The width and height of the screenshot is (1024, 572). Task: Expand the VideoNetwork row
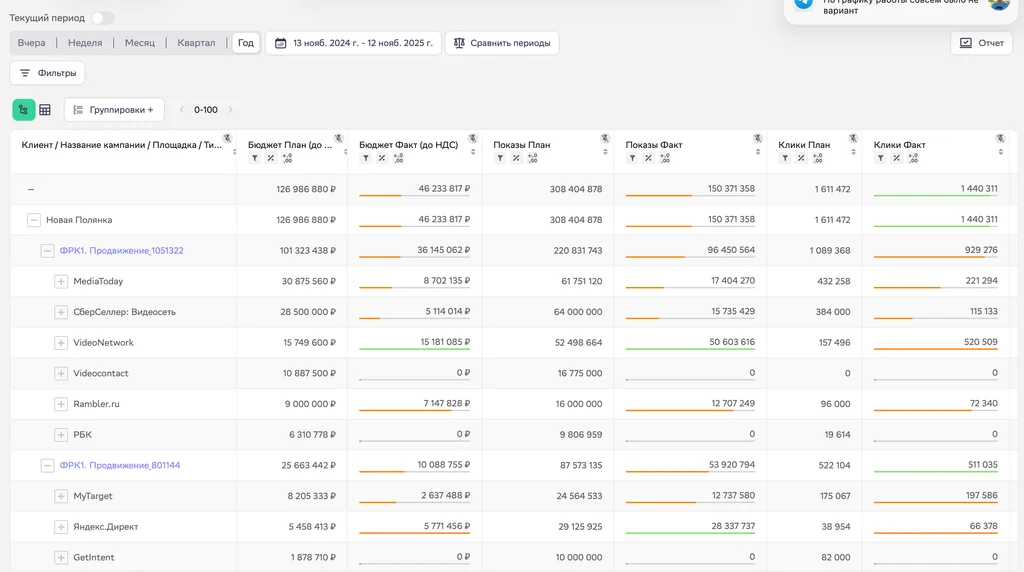pyautogui.click(x=61, y=343)
